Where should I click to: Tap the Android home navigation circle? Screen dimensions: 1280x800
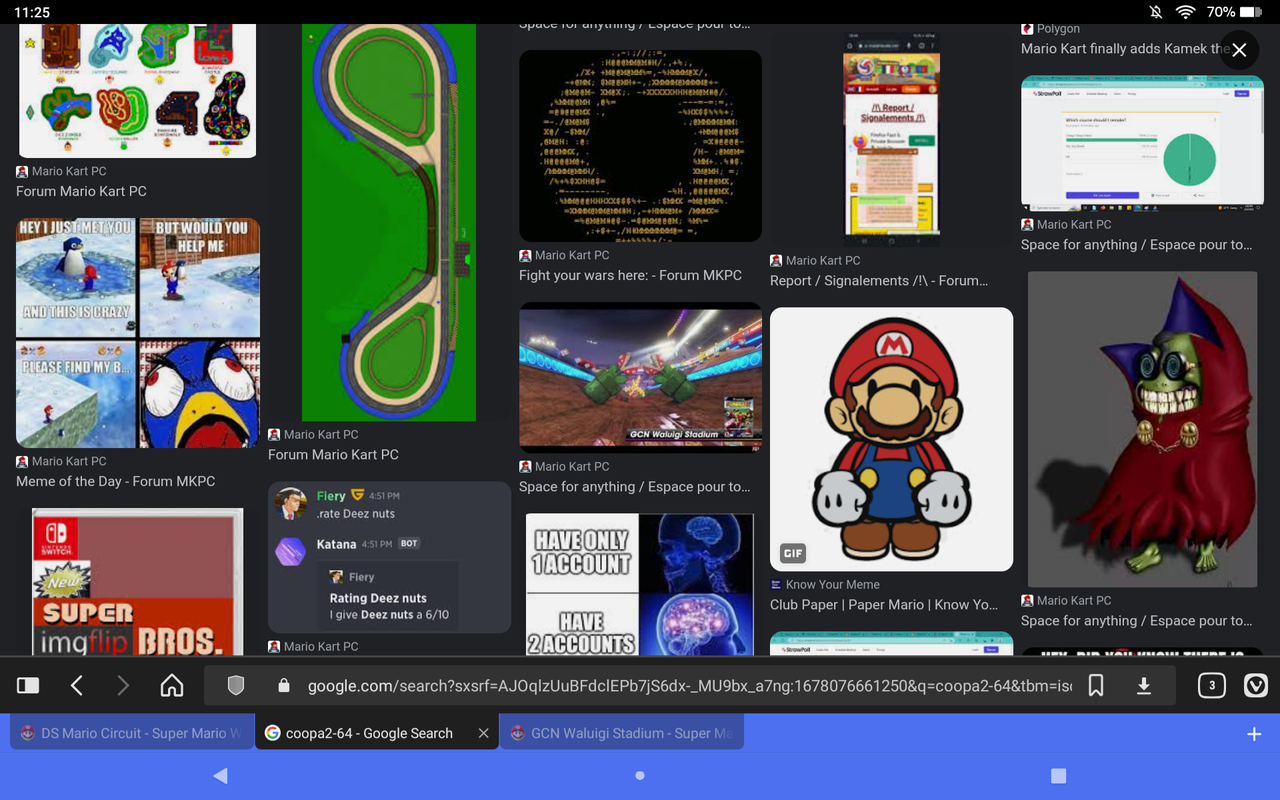(x=640, y=776)
